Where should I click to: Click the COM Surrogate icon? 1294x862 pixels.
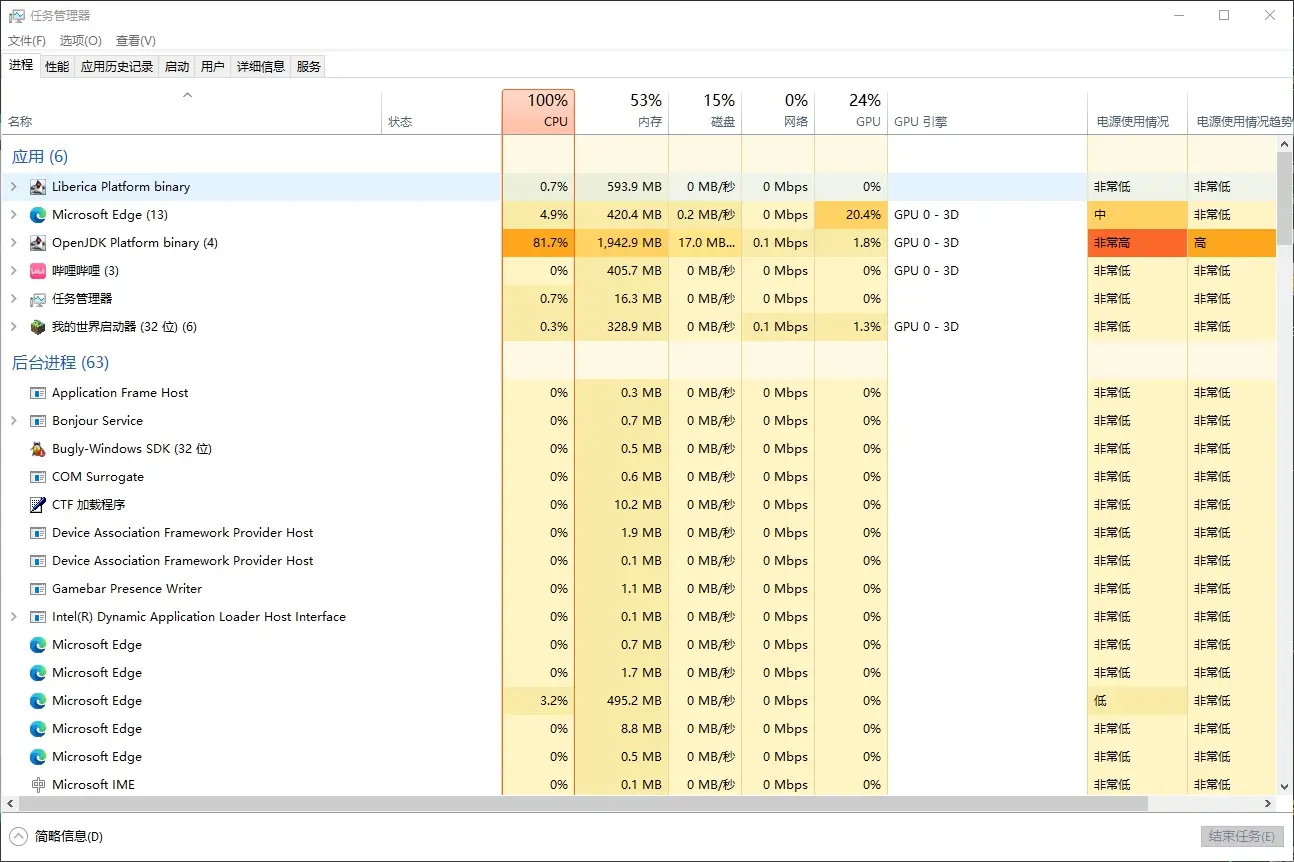pos(38,477)
